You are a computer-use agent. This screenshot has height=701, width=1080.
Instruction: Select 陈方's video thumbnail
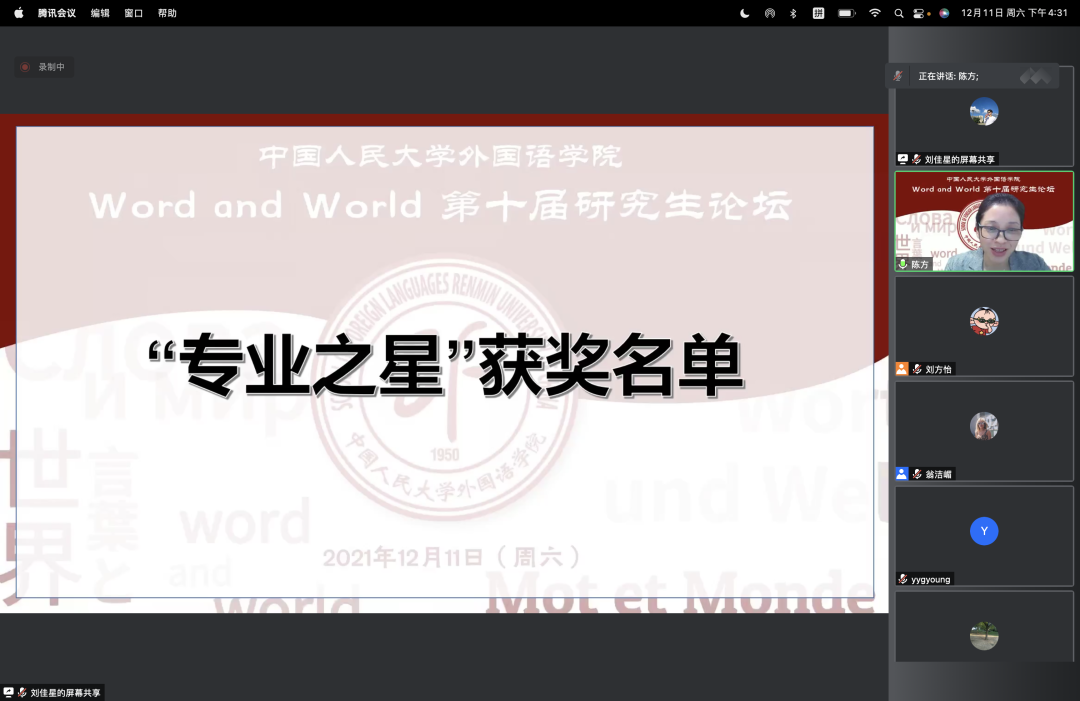984,221
